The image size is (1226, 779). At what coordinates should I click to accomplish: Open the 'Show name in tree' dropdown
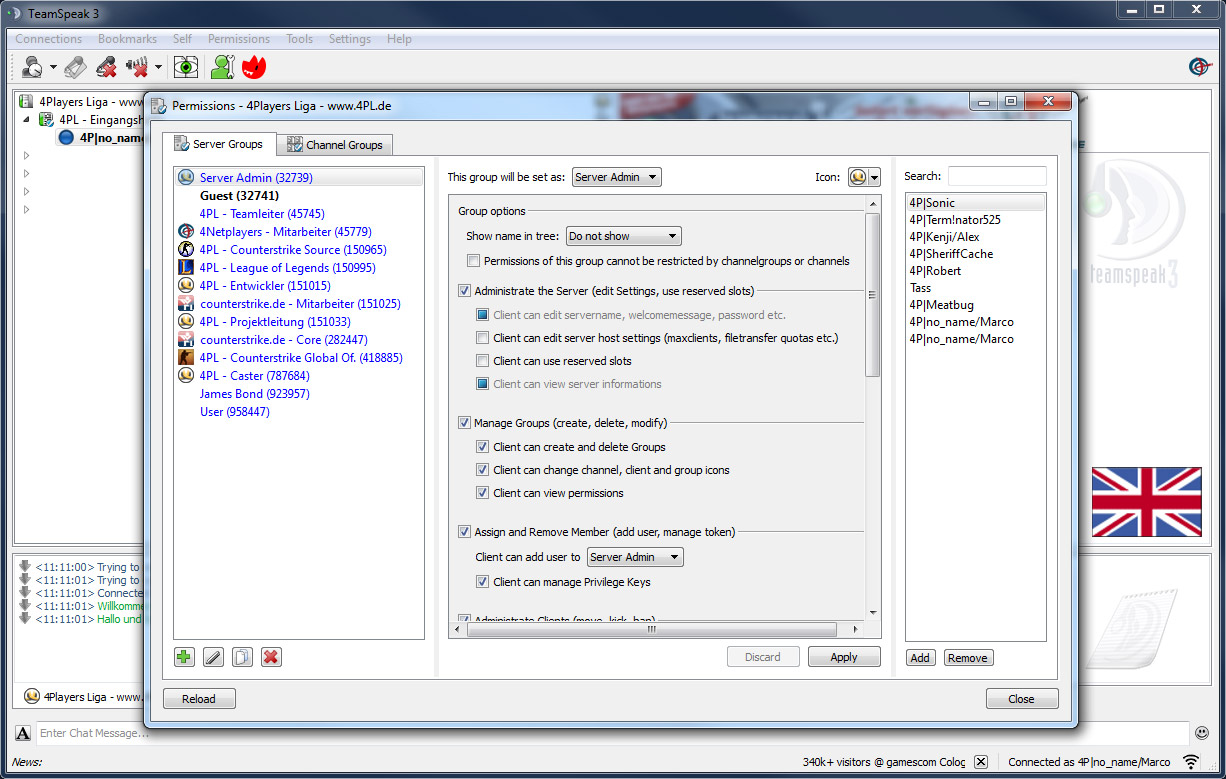623,235
